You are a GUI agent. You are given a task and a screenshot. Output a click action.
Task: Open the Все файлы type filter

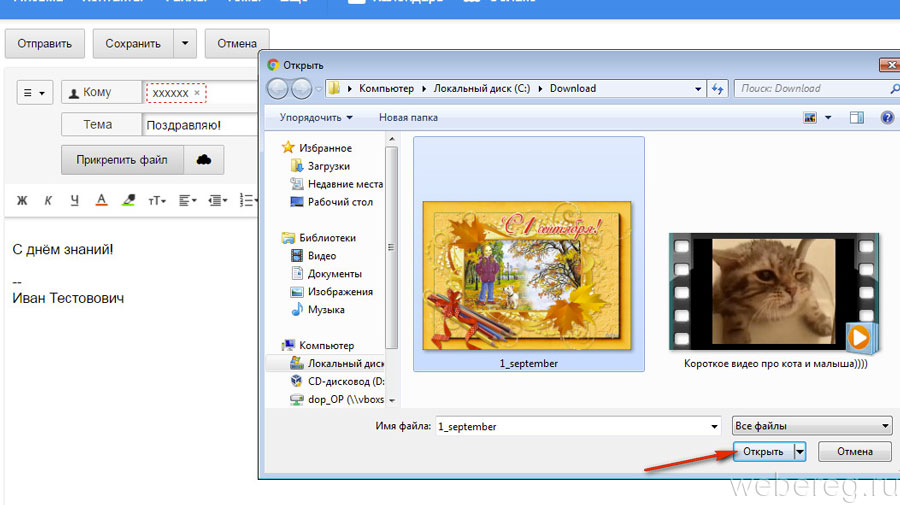(x=812, y=426)
